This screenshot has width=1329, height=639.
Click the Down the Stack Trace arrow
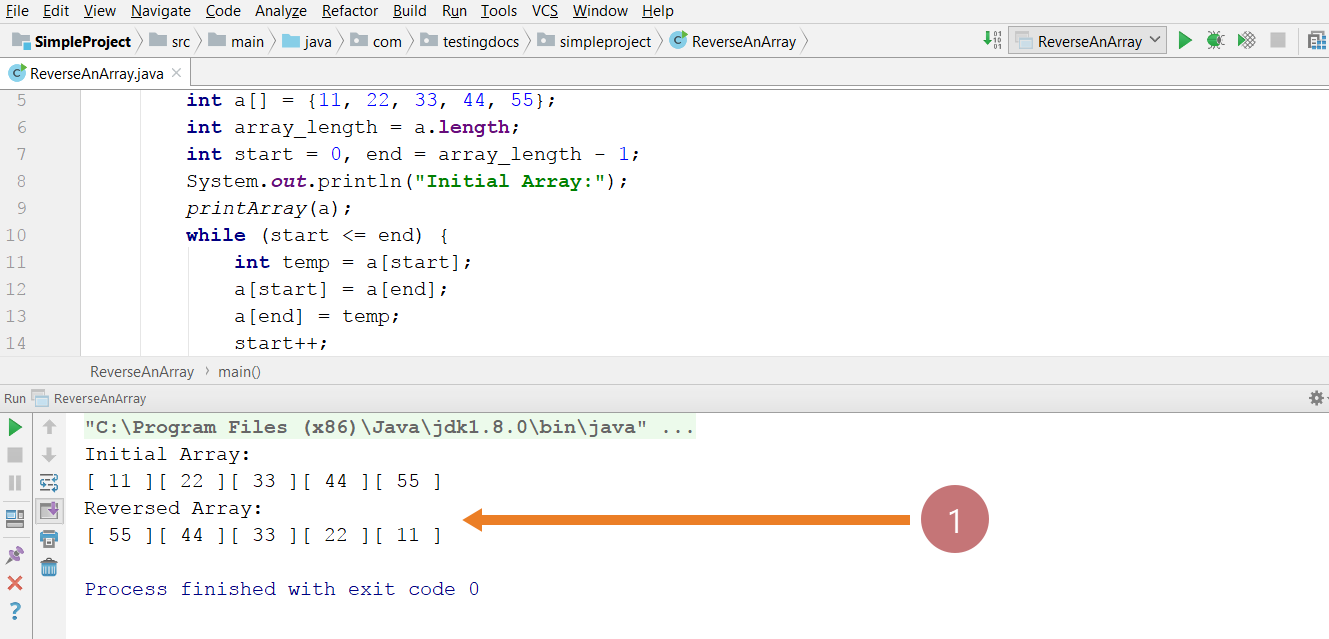49,455
